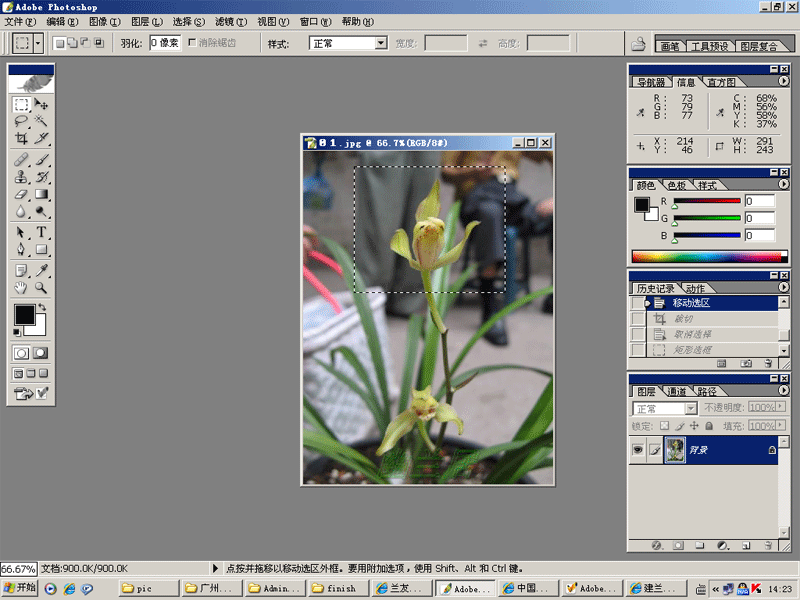
Task: Select the Slice tool
Action: click(41, 138)
